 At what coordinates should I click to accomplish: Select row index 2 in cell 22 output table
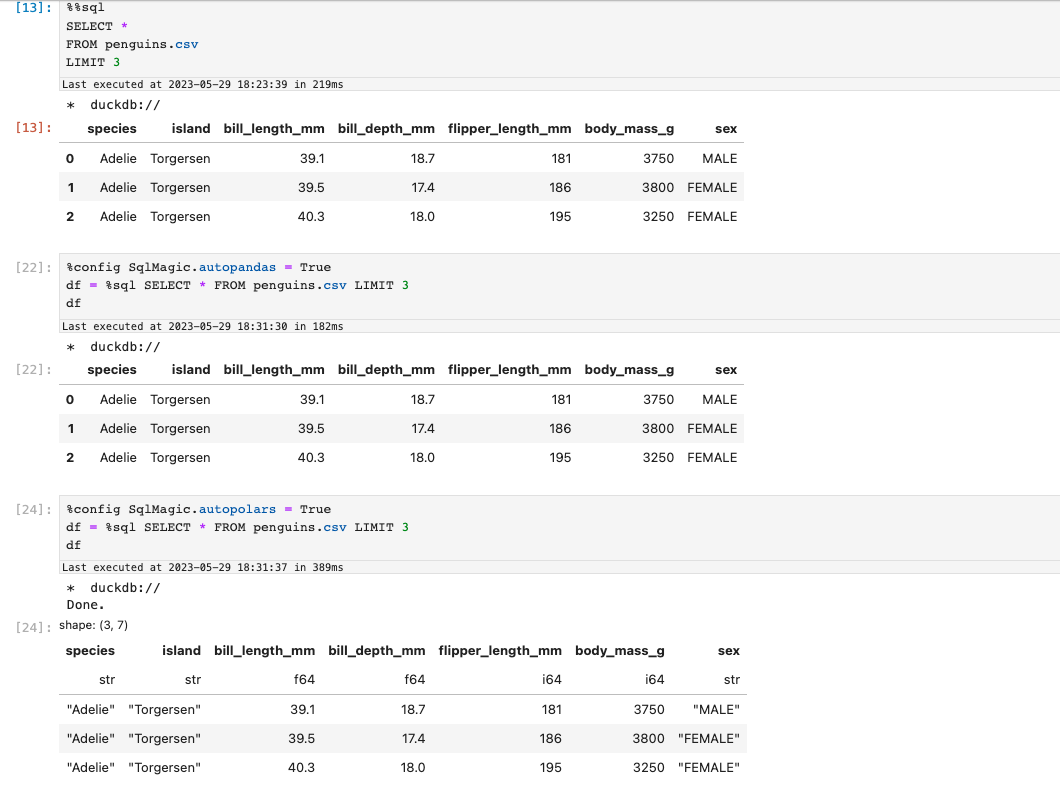click(x=70, y=457)
